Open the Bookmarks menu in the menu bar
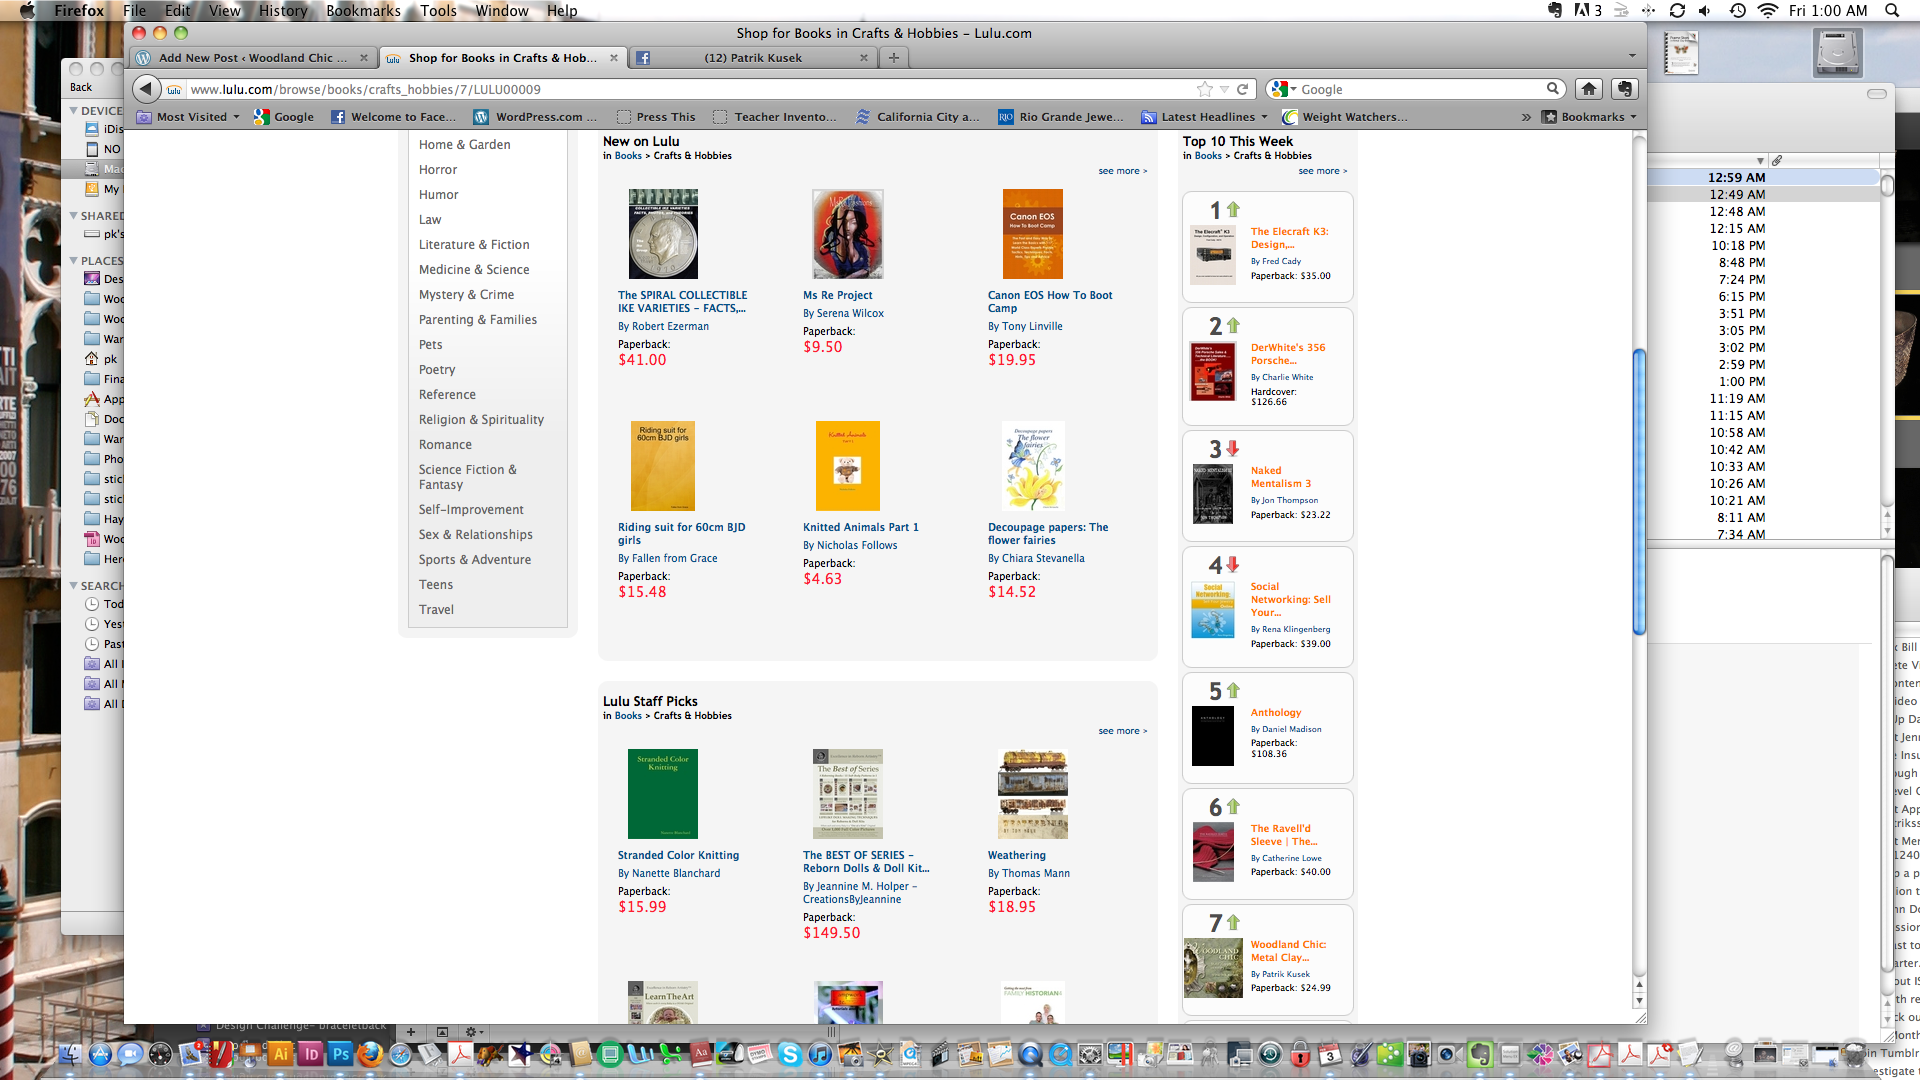The height and width of the screenshot is (1080, 1920). tap(363, 10)
